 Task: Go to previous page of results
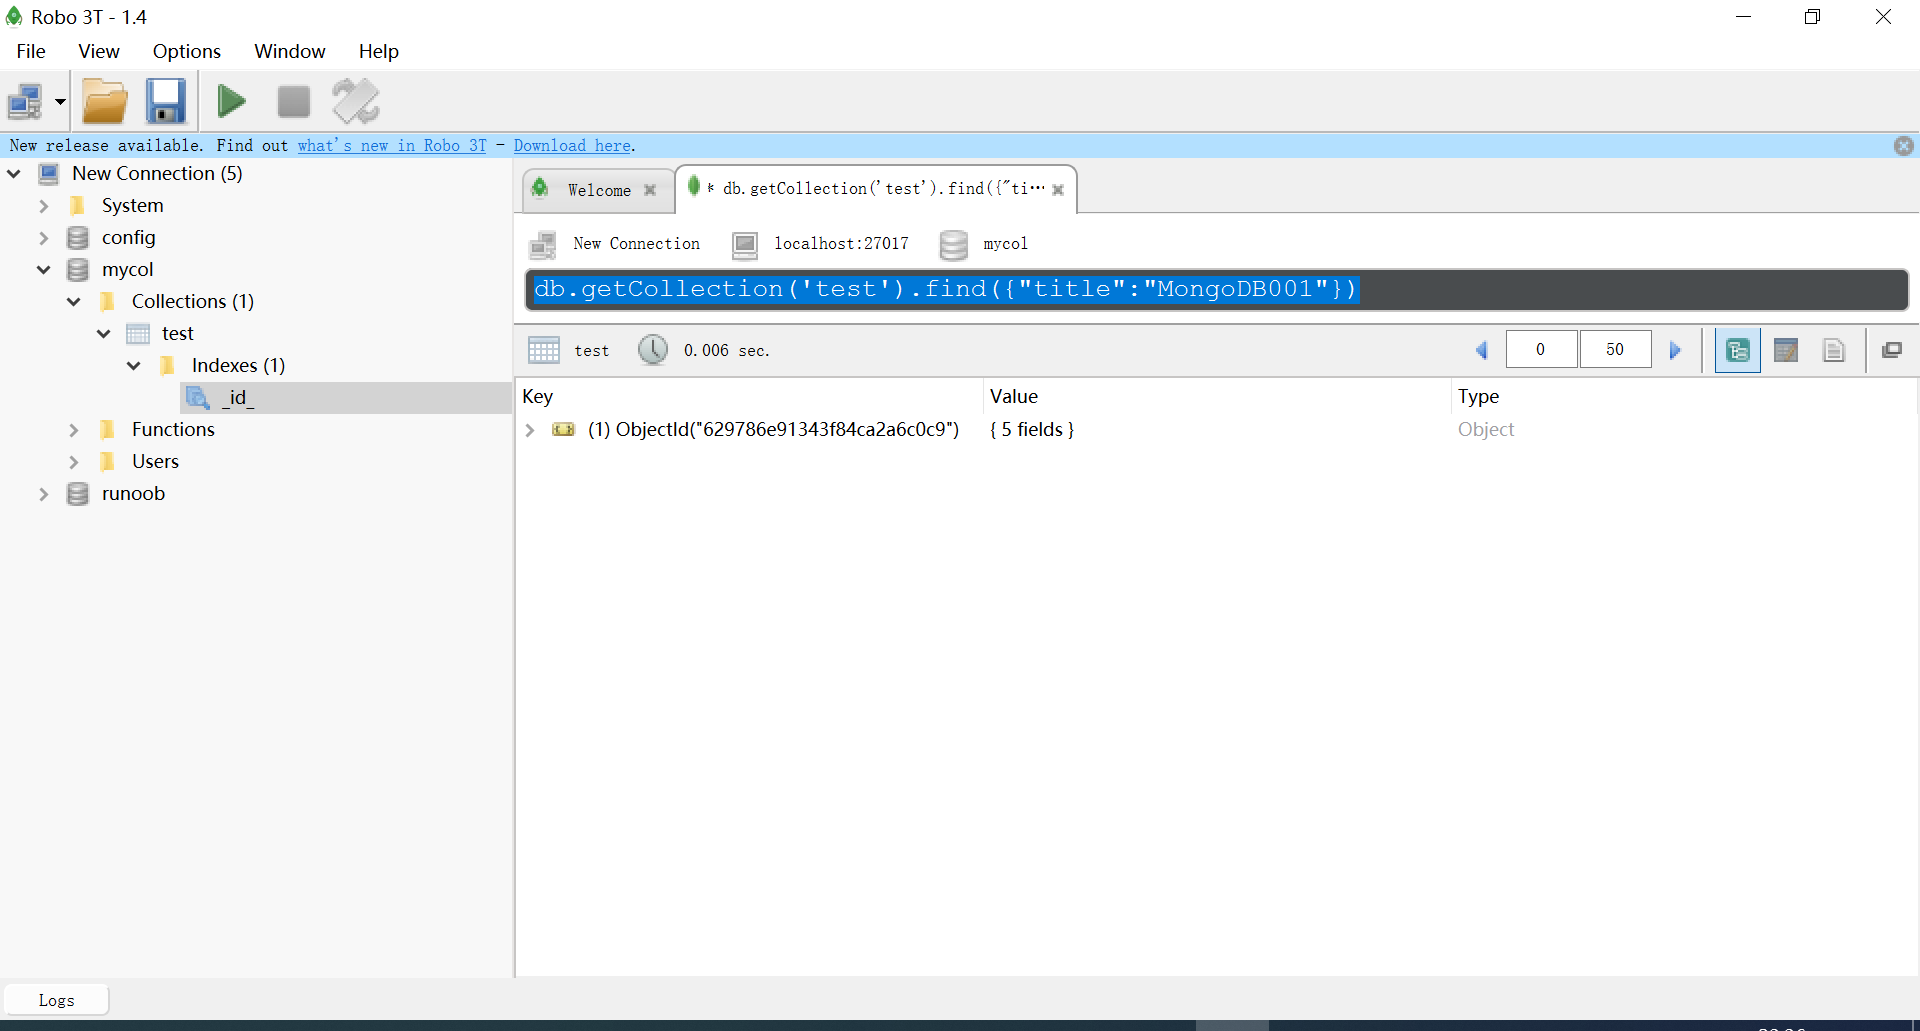(x=1482, y=350)
